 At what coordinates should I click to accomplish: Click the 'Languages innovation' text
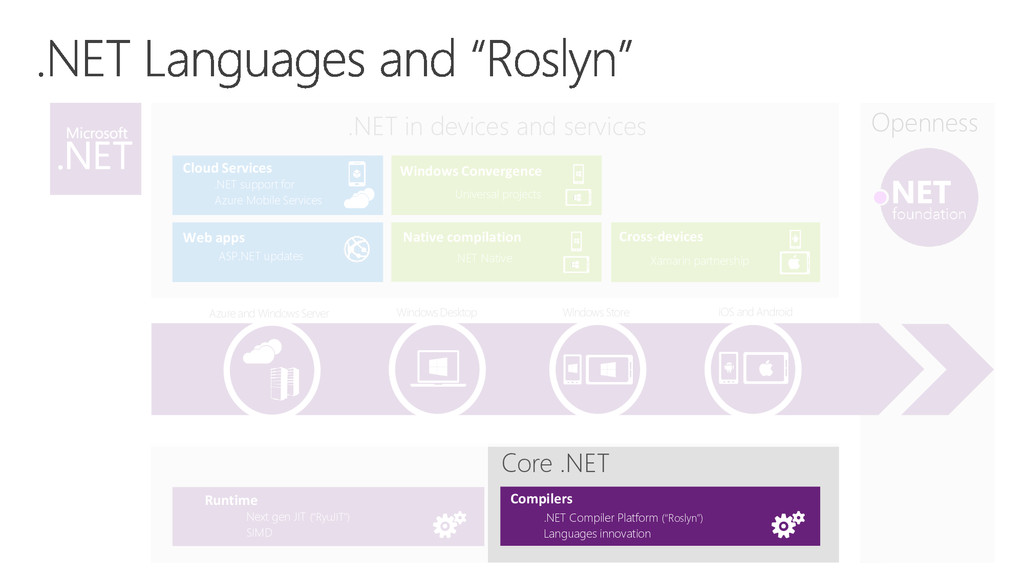pos(597,534)
